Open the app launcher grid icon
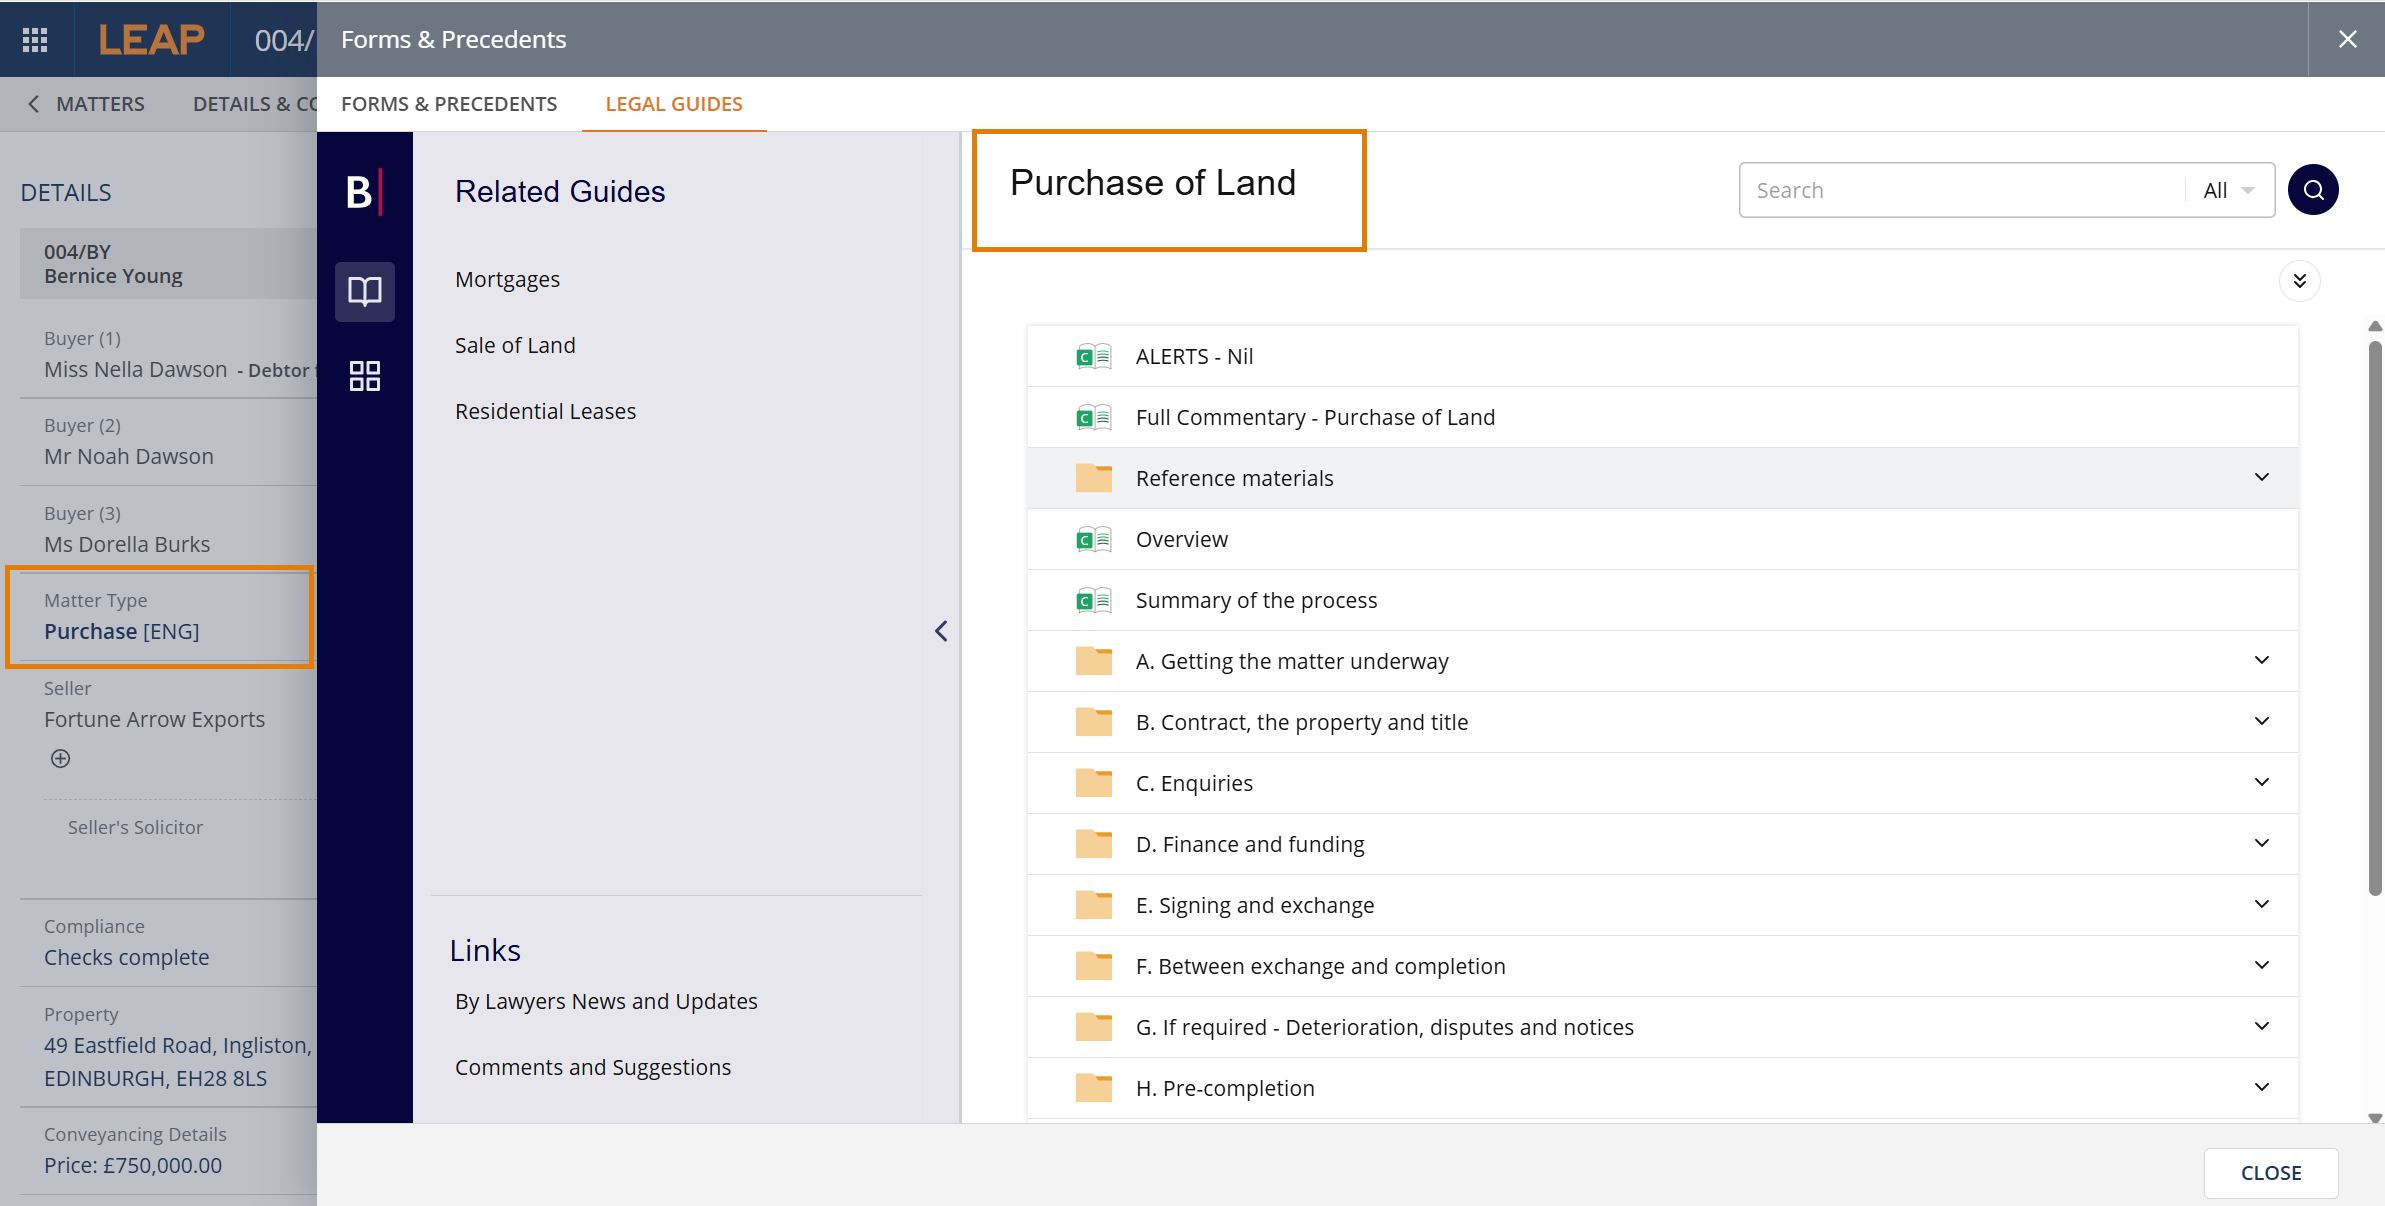Image resolution: width=2385 pixels, height=1206 pixels. (x=35, y=40)
